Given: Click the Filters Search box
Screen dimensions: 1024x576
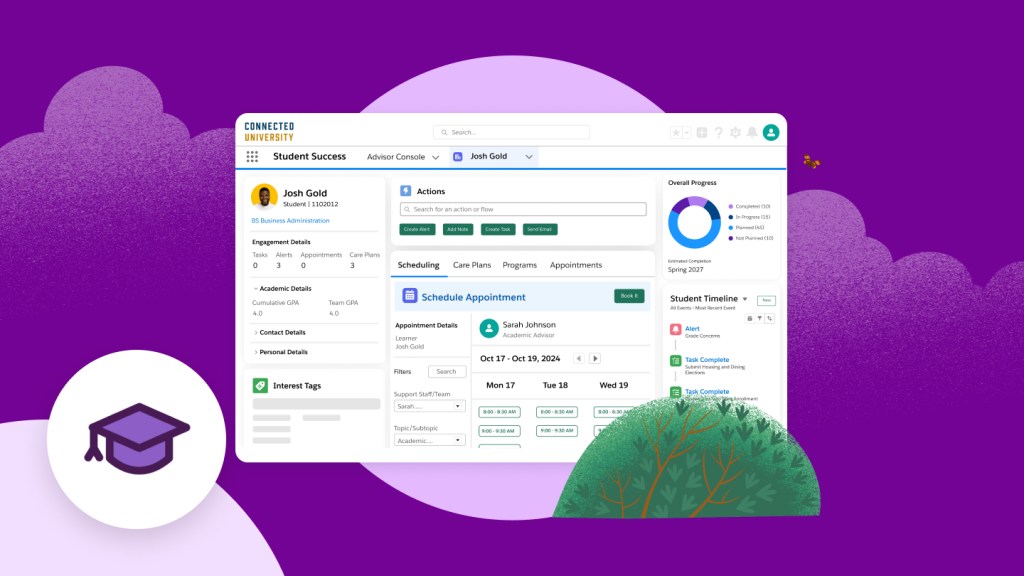Looking at the screenshot, I should (447, 372).
